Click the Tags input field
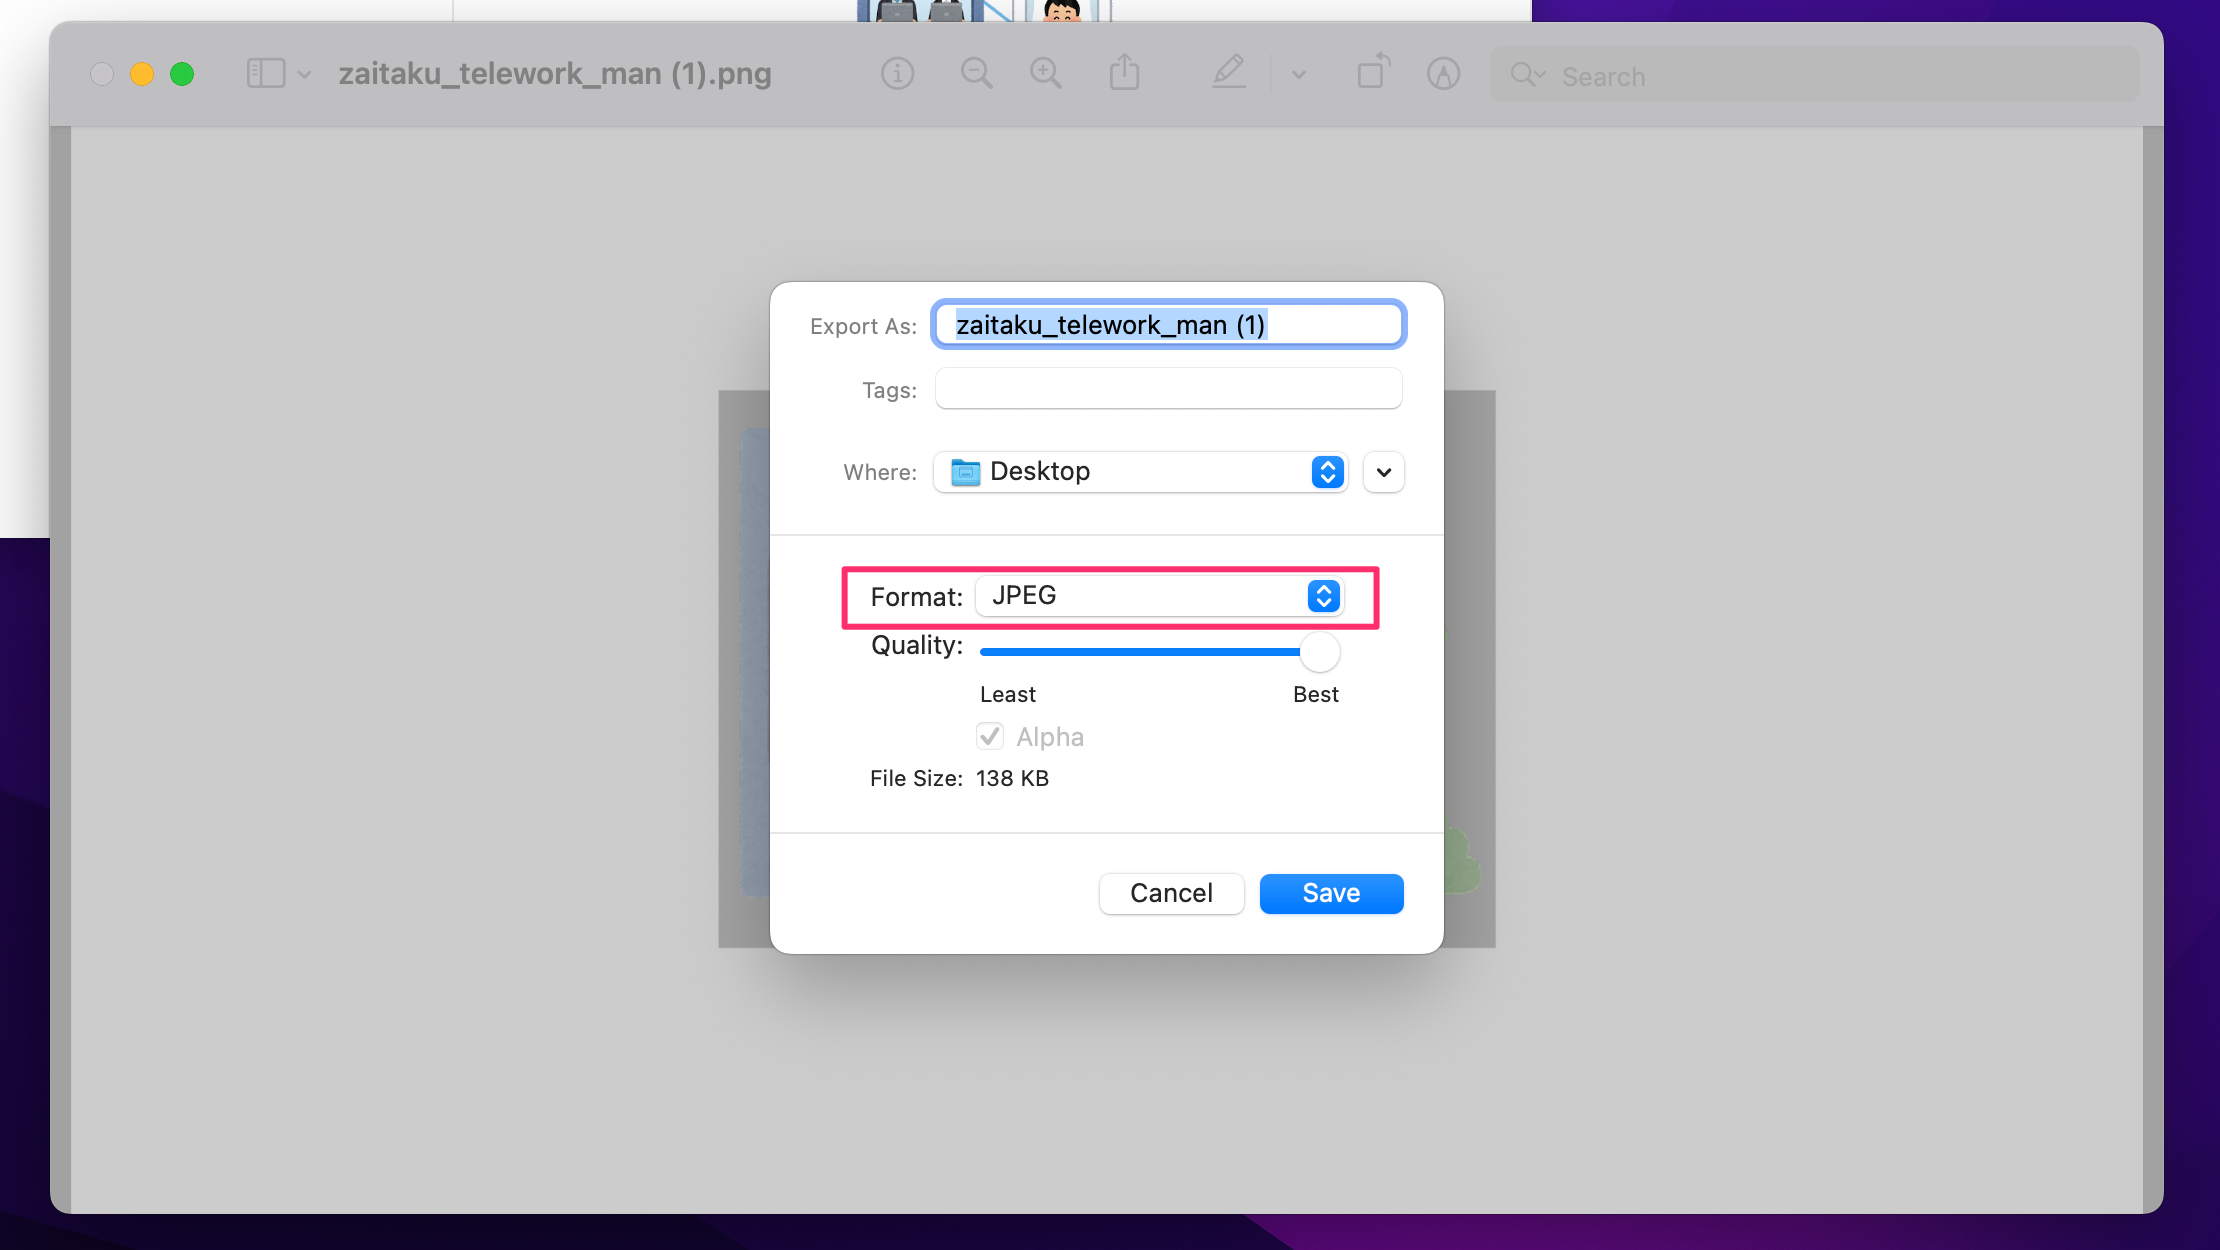Image resolution: width=2220 pixels, height=1250 pixels. [1169, 389]
